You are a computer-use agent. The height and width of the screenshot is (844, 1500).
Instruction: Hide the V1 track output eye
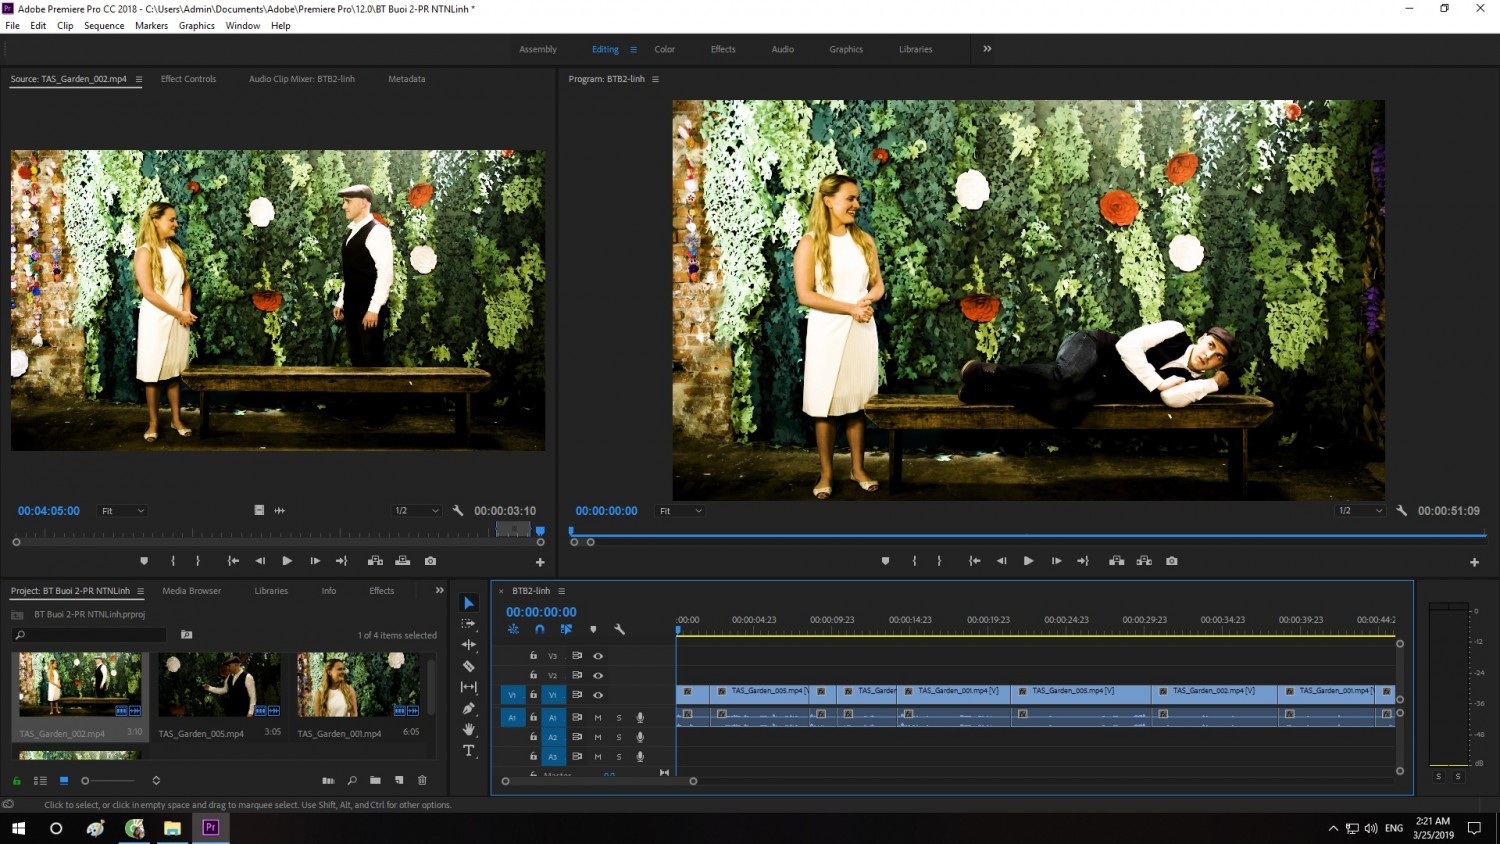598,695
